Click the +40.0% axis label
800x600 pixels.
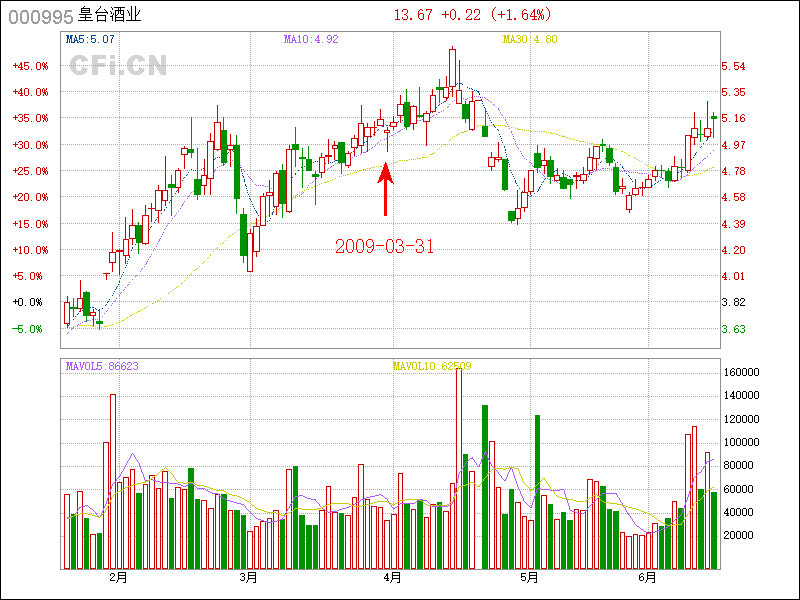(x=31, y=92)
